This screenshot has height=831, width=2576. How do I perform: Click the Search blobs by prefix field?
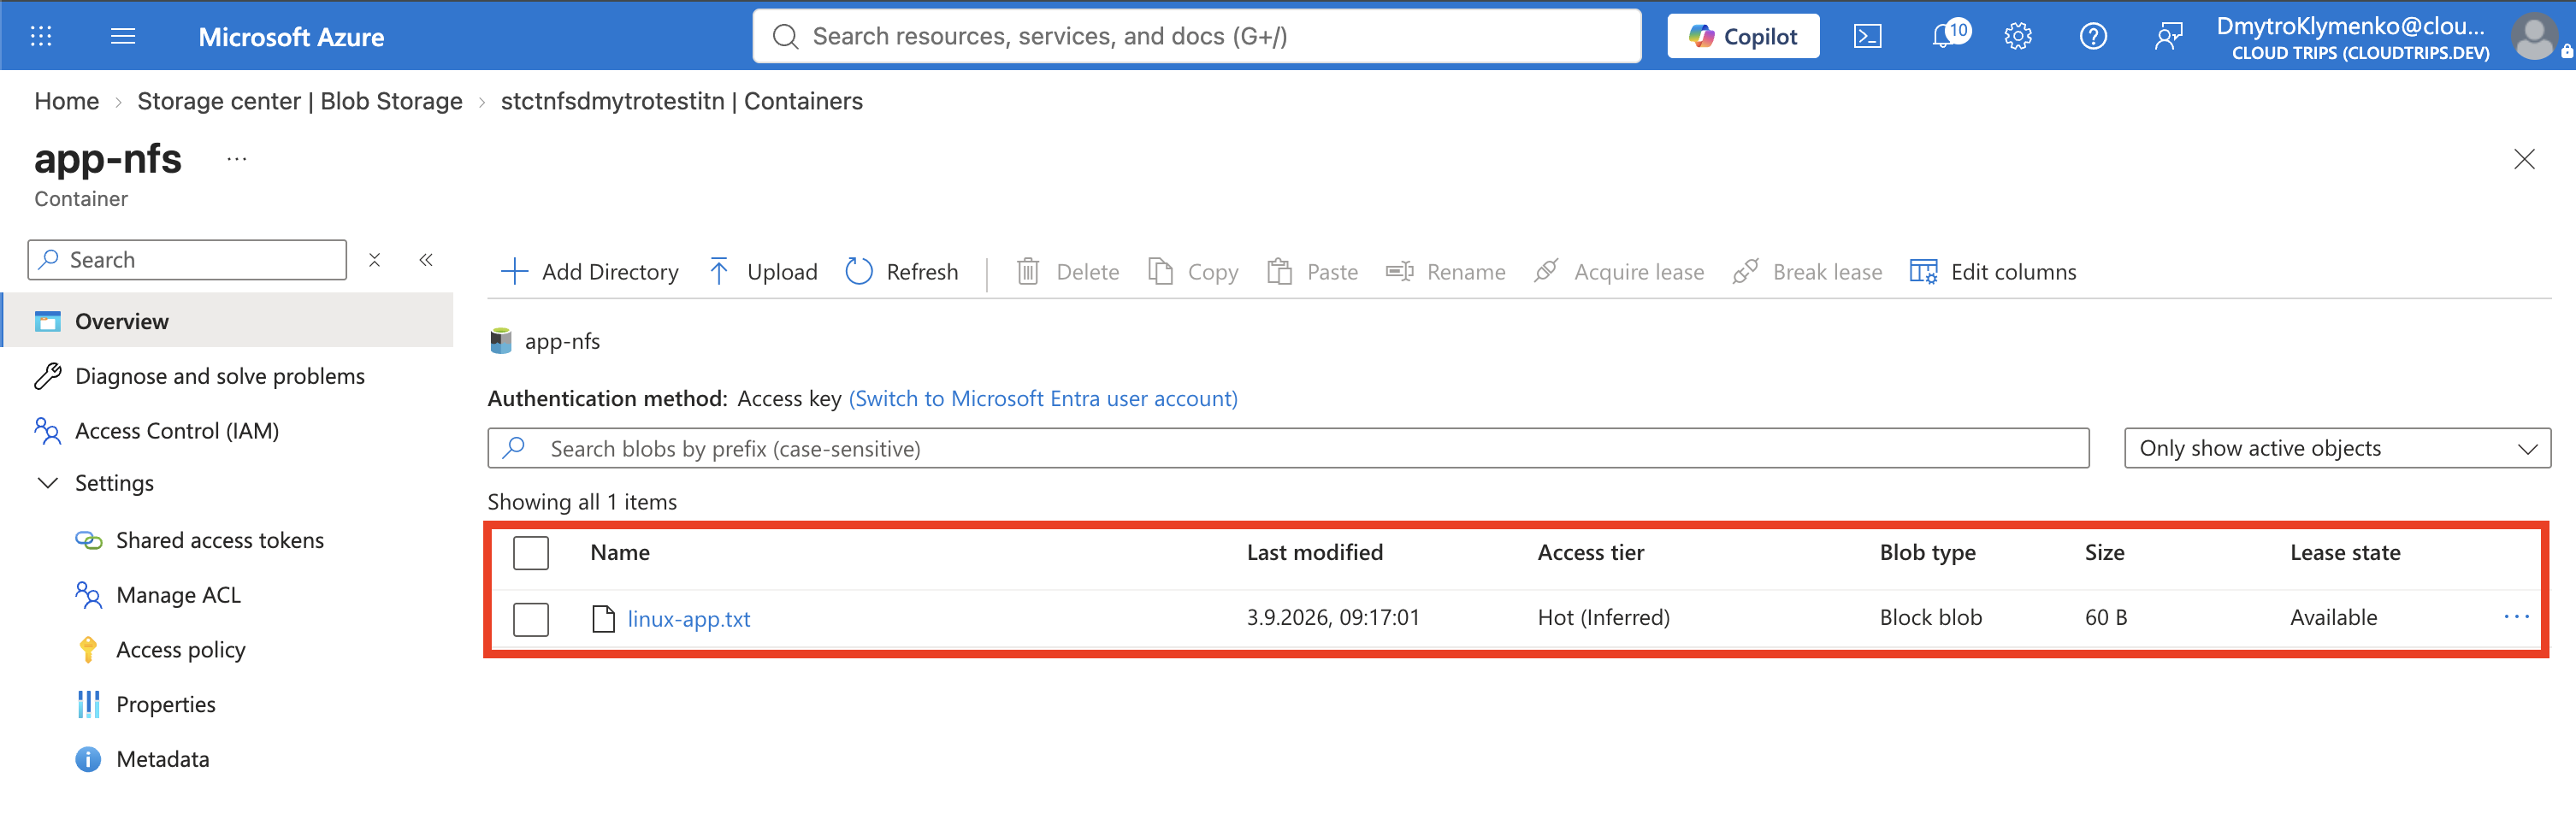[1288, 449]
